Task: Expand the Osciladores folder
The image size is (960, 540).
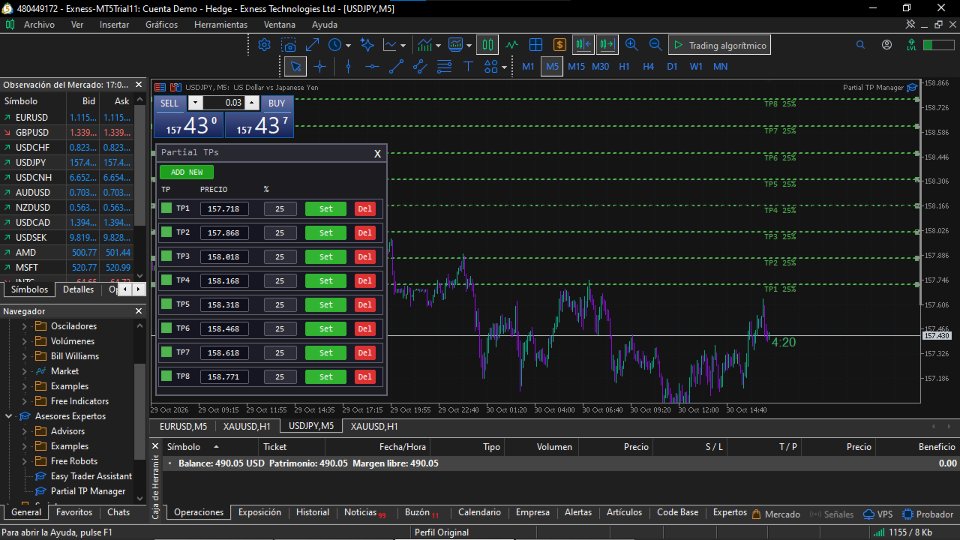Action: (24, 326)
